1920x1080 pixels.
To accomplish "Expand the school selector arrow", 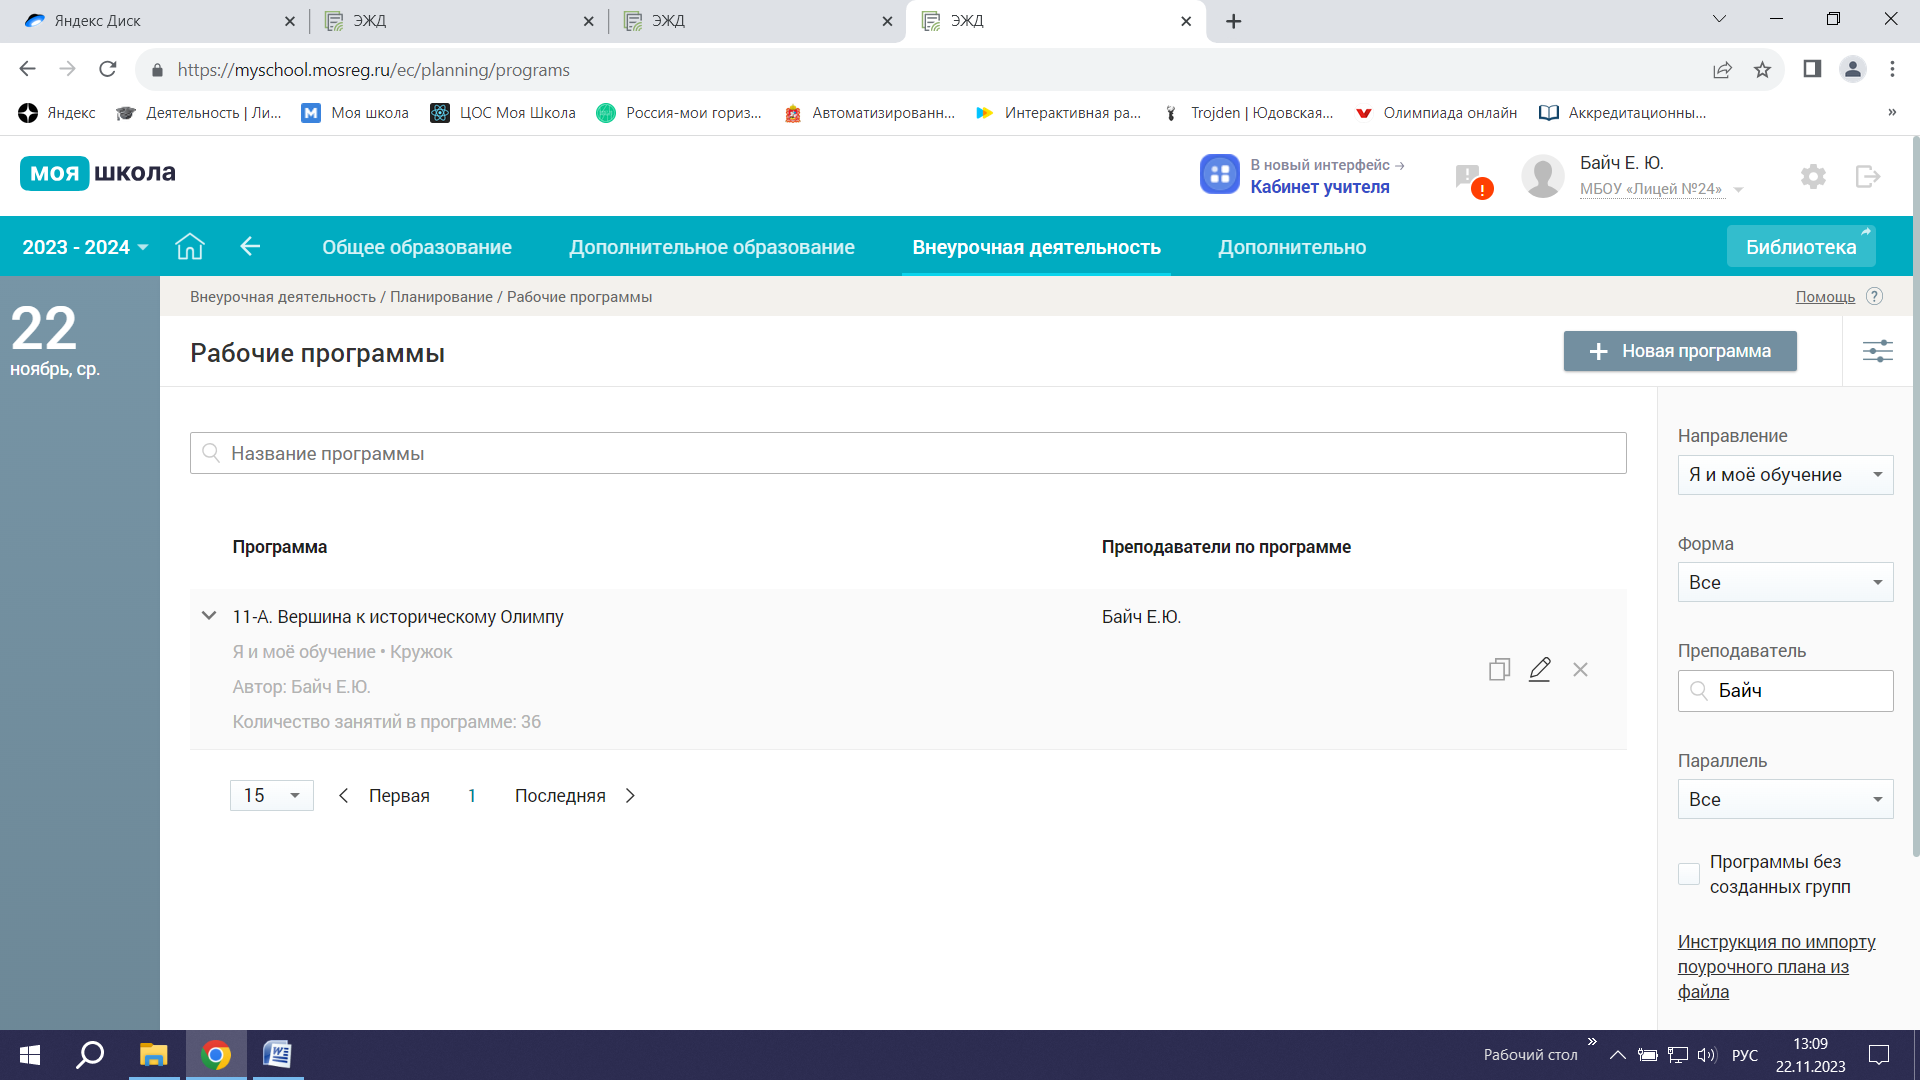I will [x=1738, y=189].
